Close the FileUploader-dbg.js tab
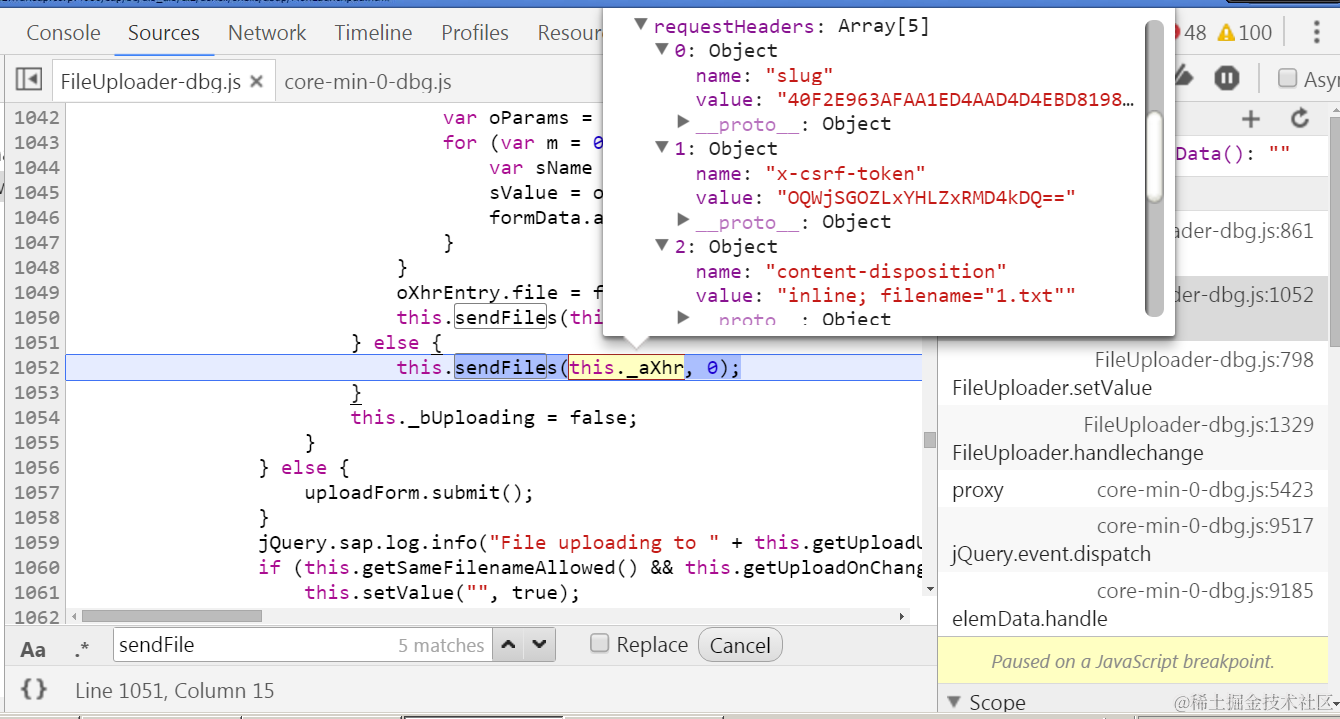Viewport: 1340px width, 719px height. click(x=257, y=81)
